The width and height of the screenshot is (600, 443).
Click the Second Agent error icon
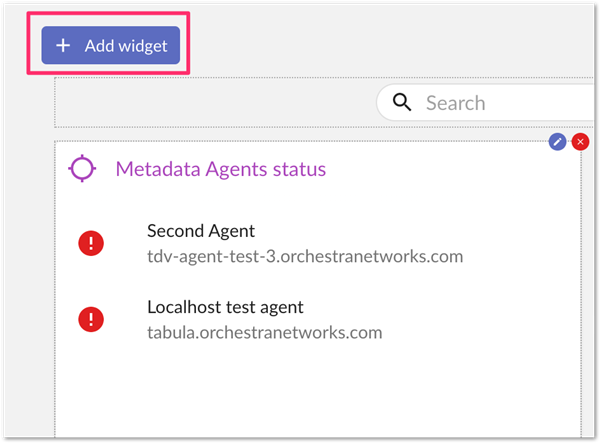(x=91, y=243)
